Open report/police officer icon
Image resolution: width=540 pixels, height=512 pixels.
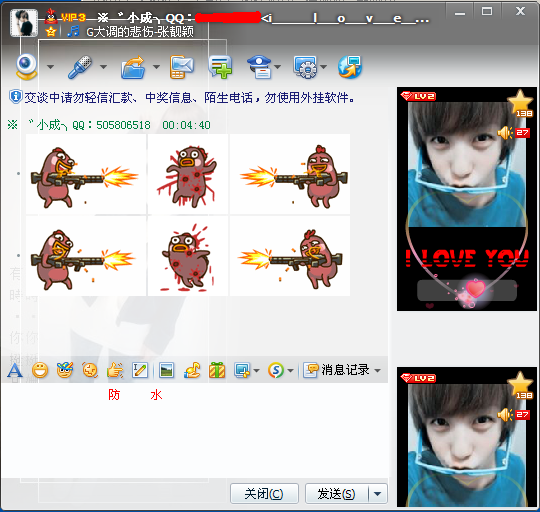click(x=260, y=67)
